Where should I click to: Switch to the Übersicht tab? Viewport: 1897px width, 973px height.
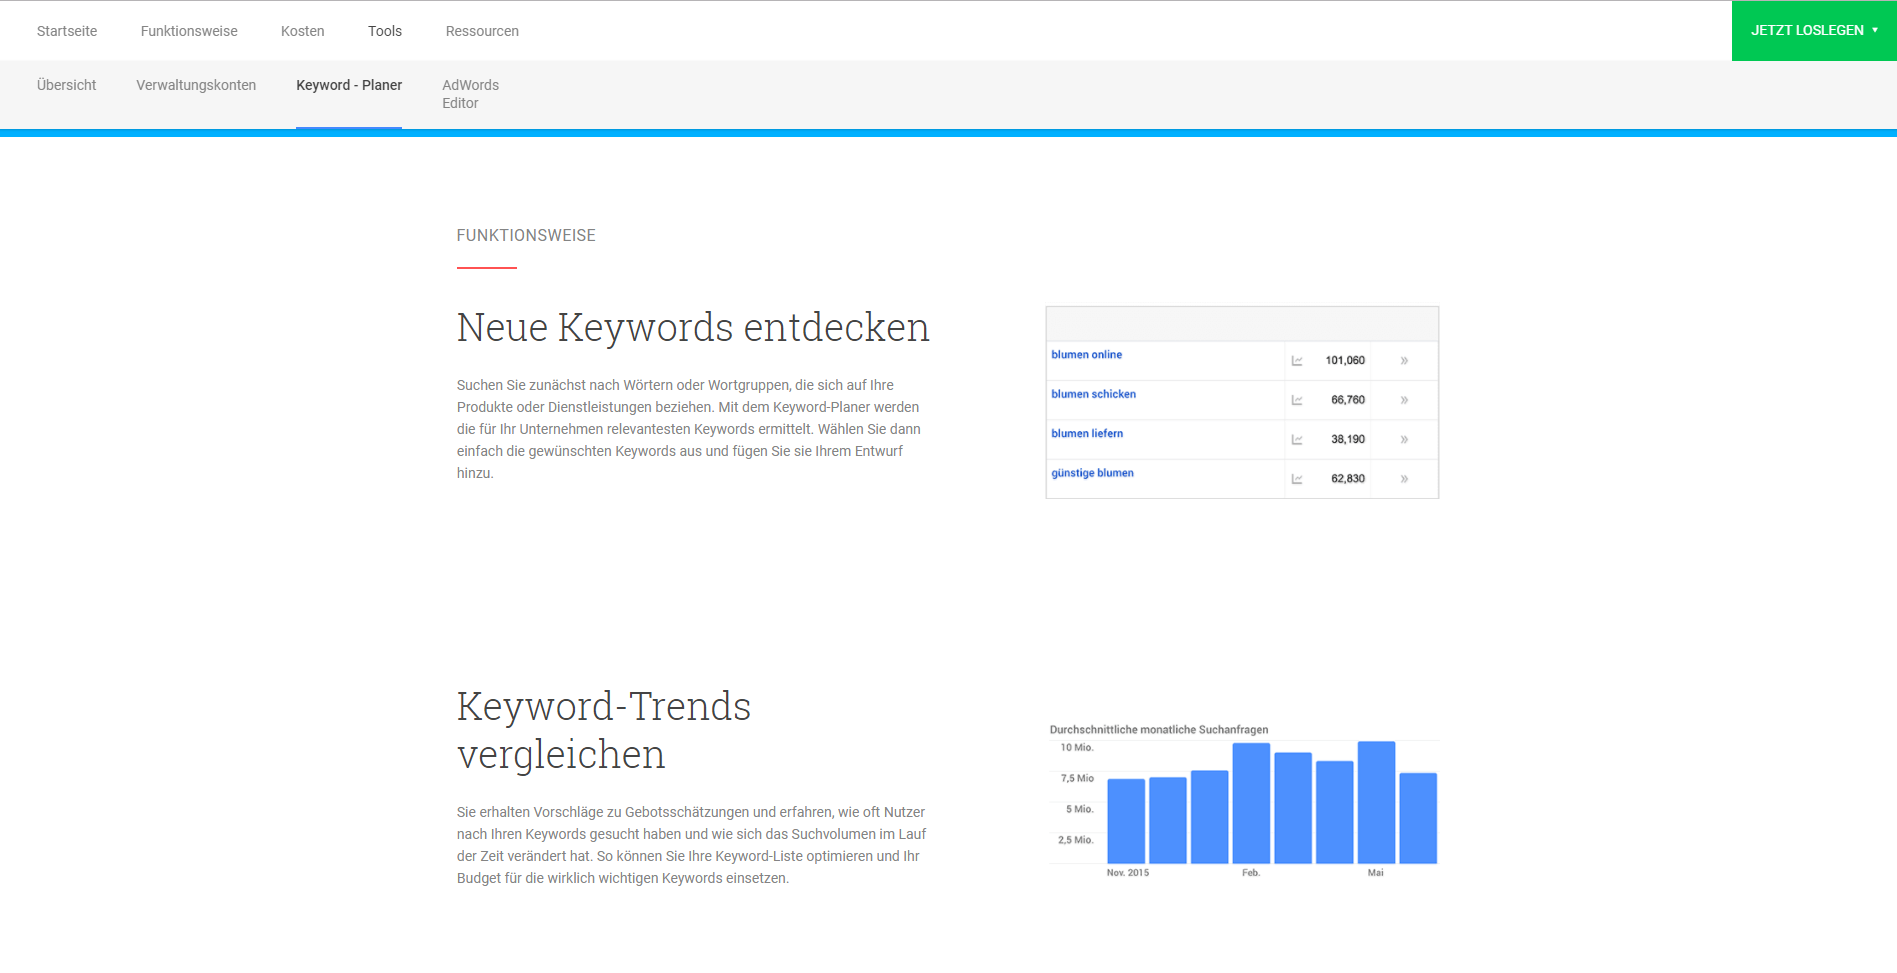click(67, 85)
